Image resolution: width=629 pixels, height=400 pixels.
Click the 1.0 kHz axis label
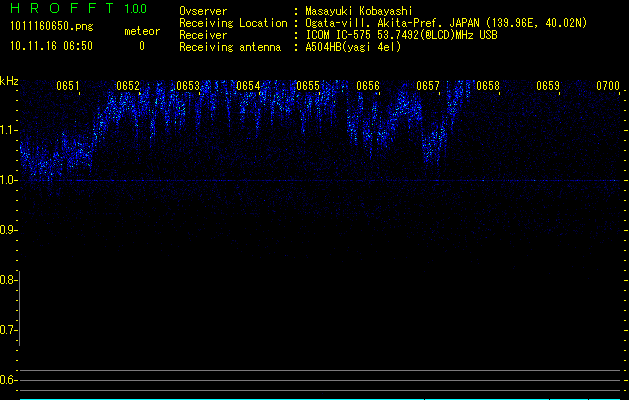(9, 180)
